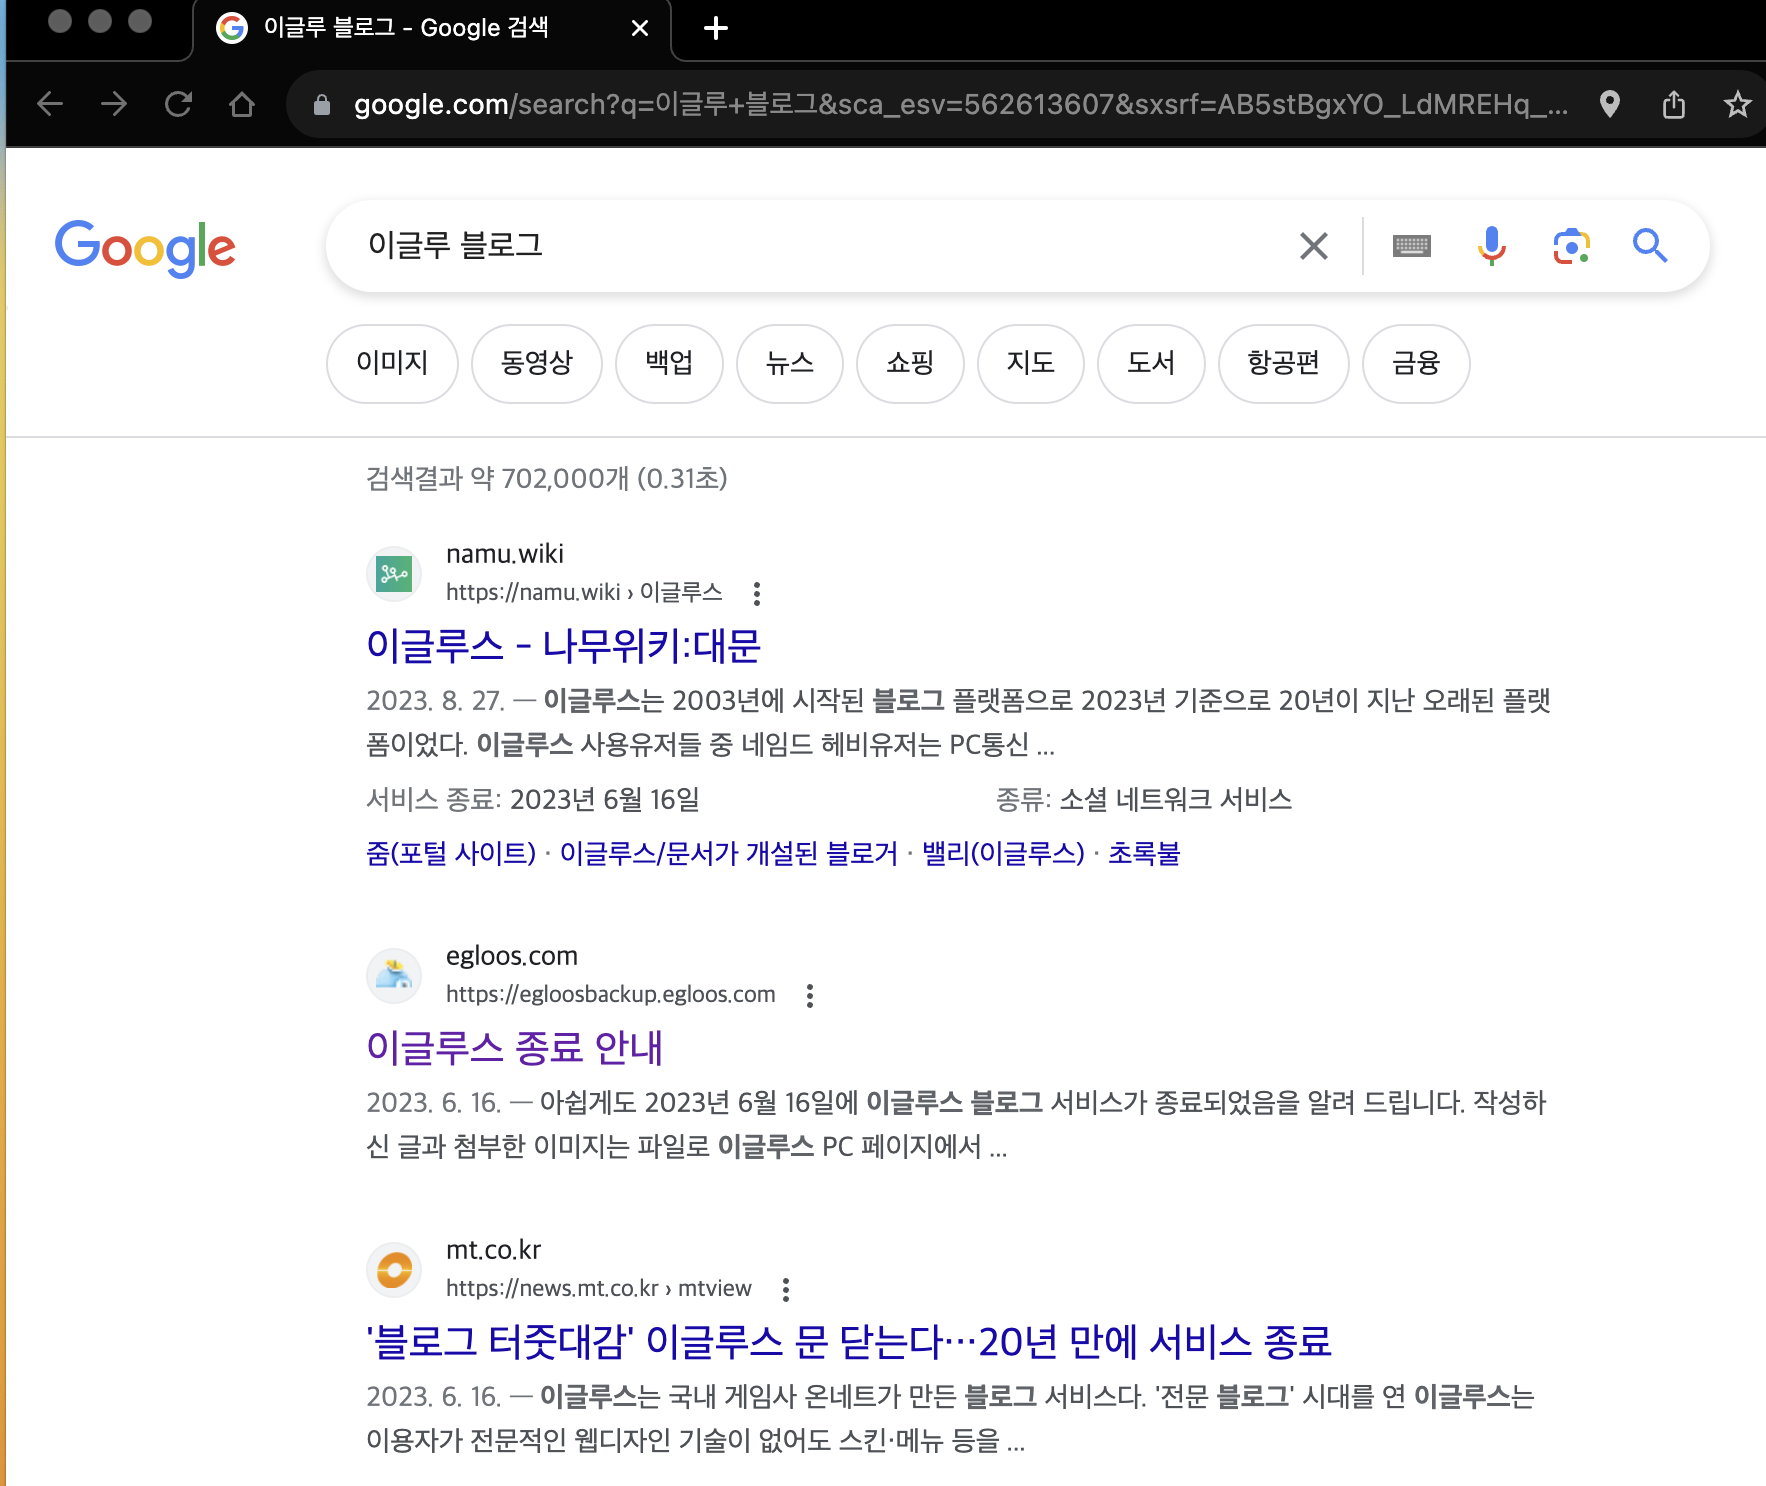Submit search using the magnifying glass icon

click(1650, 246)
